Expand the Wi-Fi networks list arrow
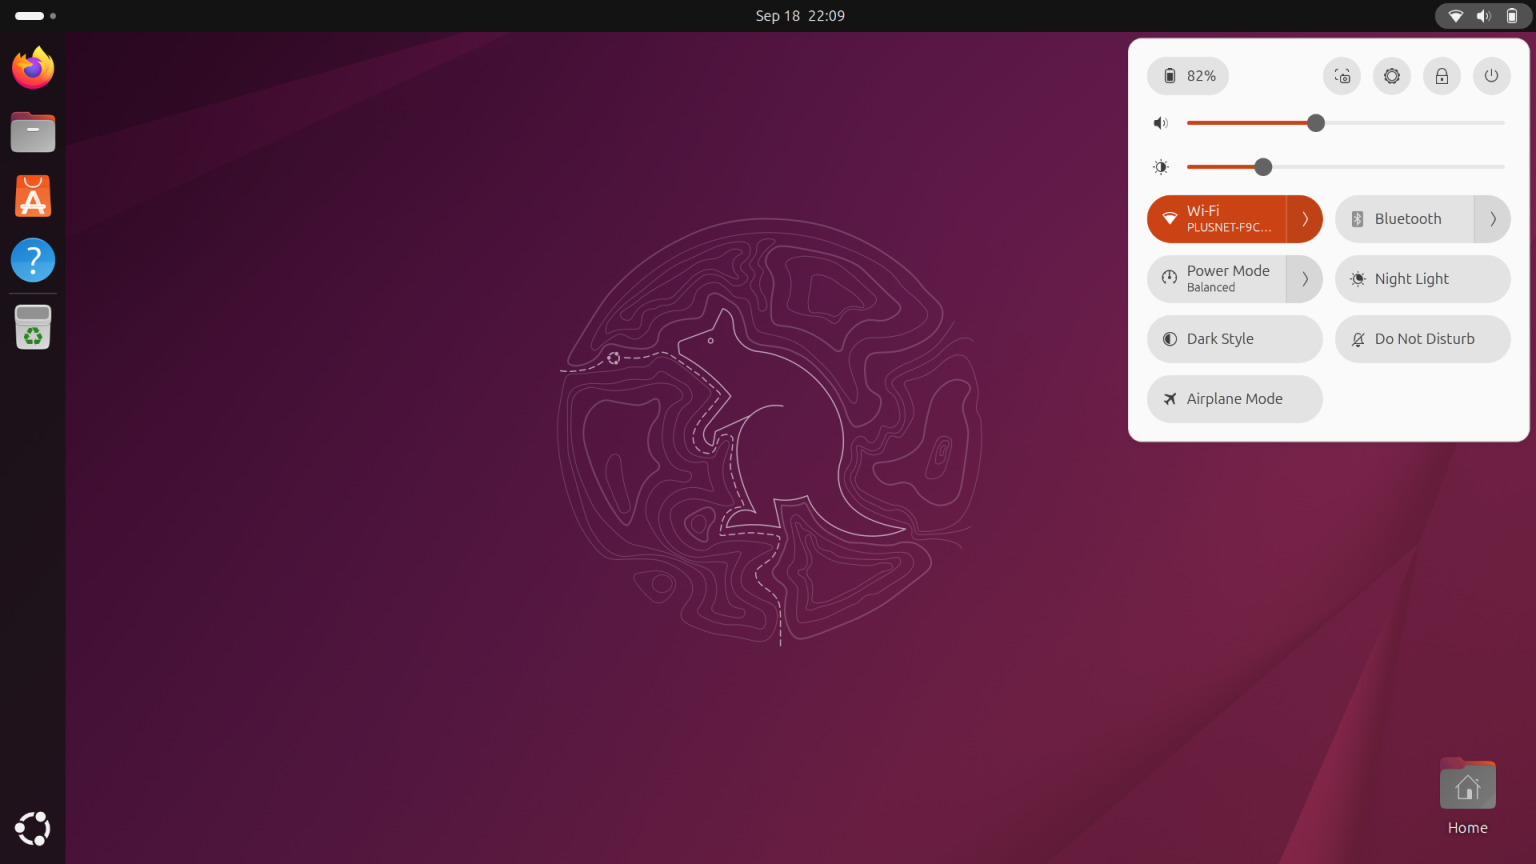 pos(1305,219)
